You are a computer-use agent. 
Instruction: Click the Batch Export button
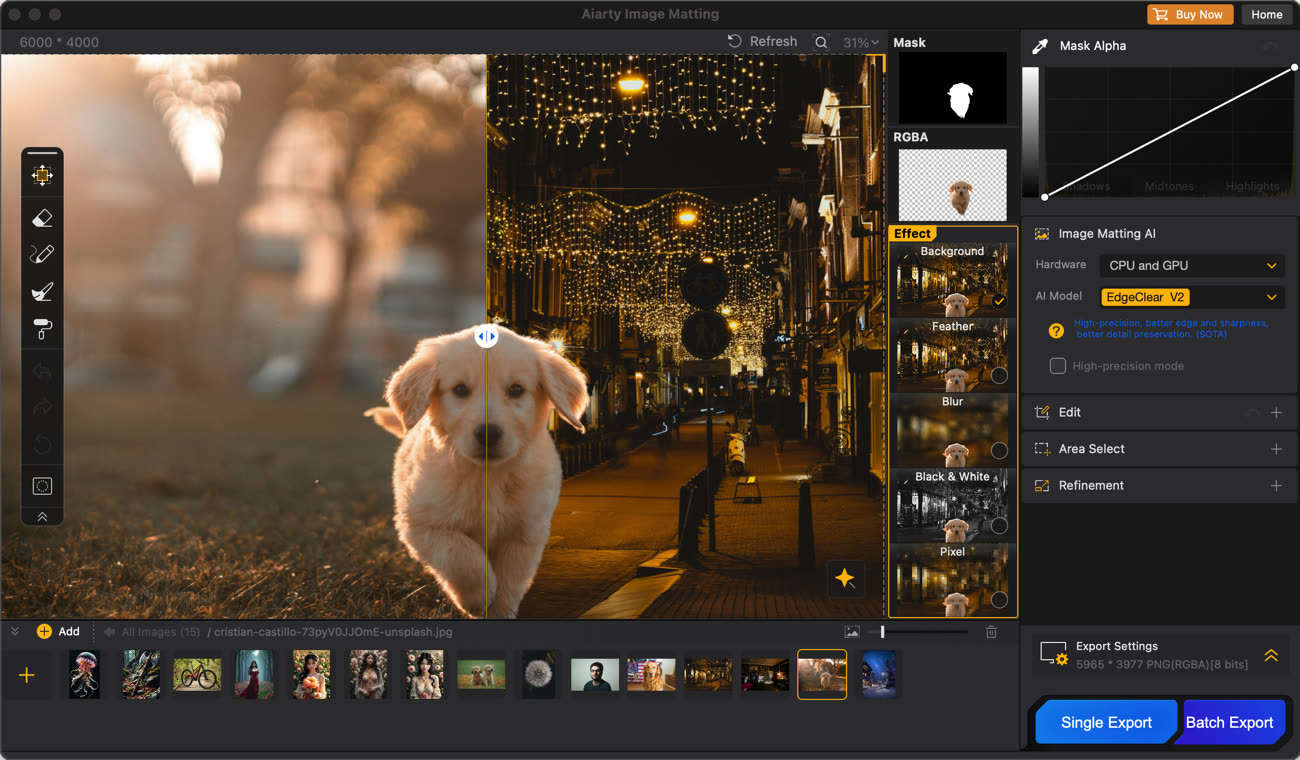tap(1229, 722)
